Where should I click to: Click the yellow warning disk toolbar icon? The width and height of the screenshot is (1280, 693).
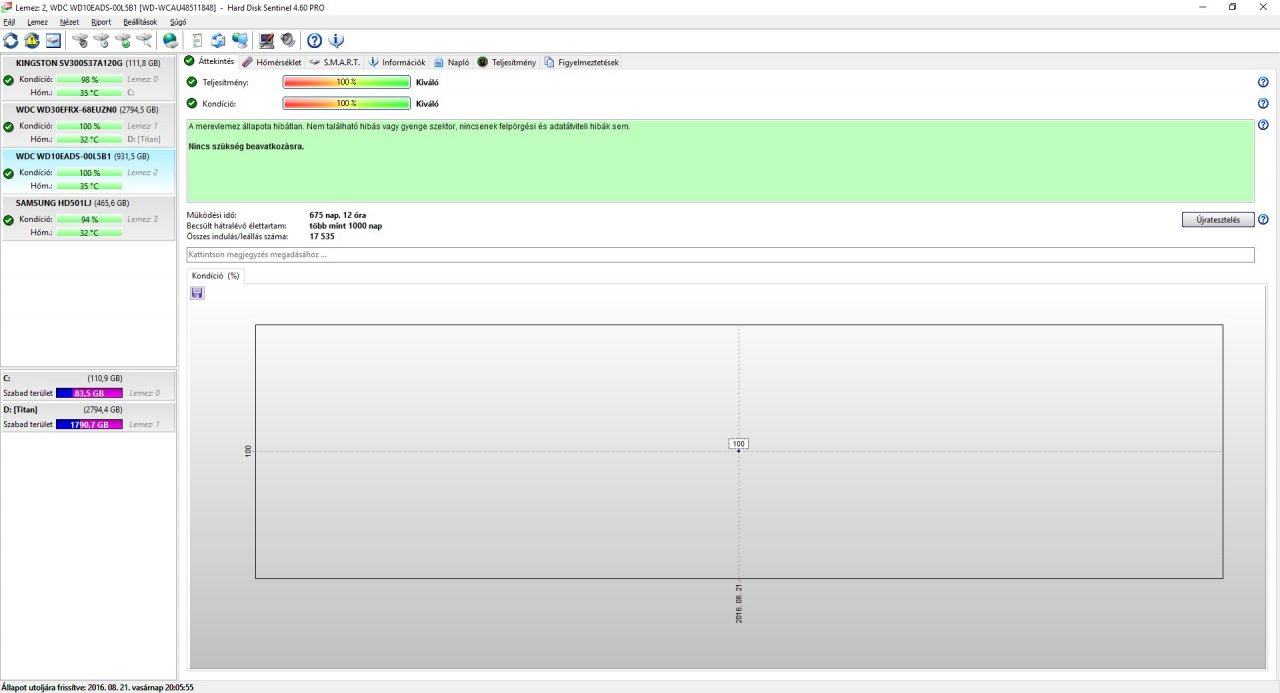(x=32, y=41)
